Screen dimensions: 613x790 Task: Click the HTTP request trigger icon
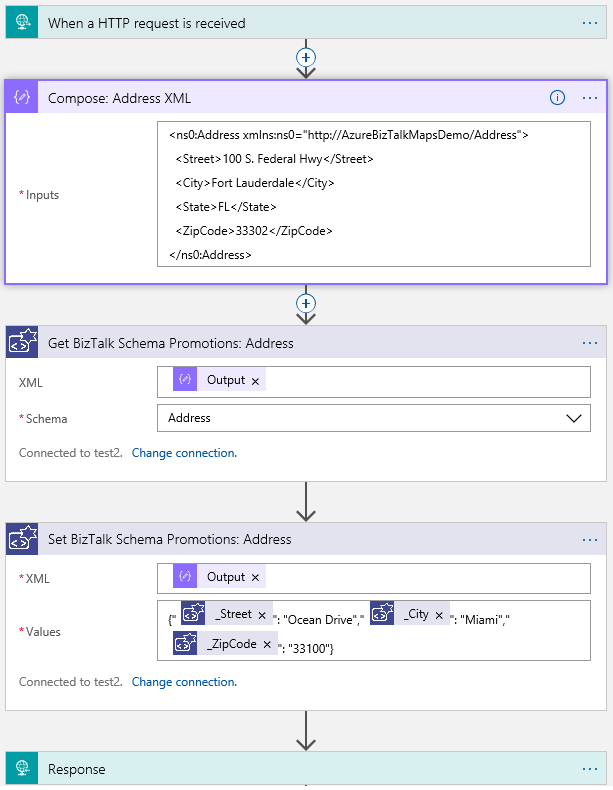[x=22, y=22]
